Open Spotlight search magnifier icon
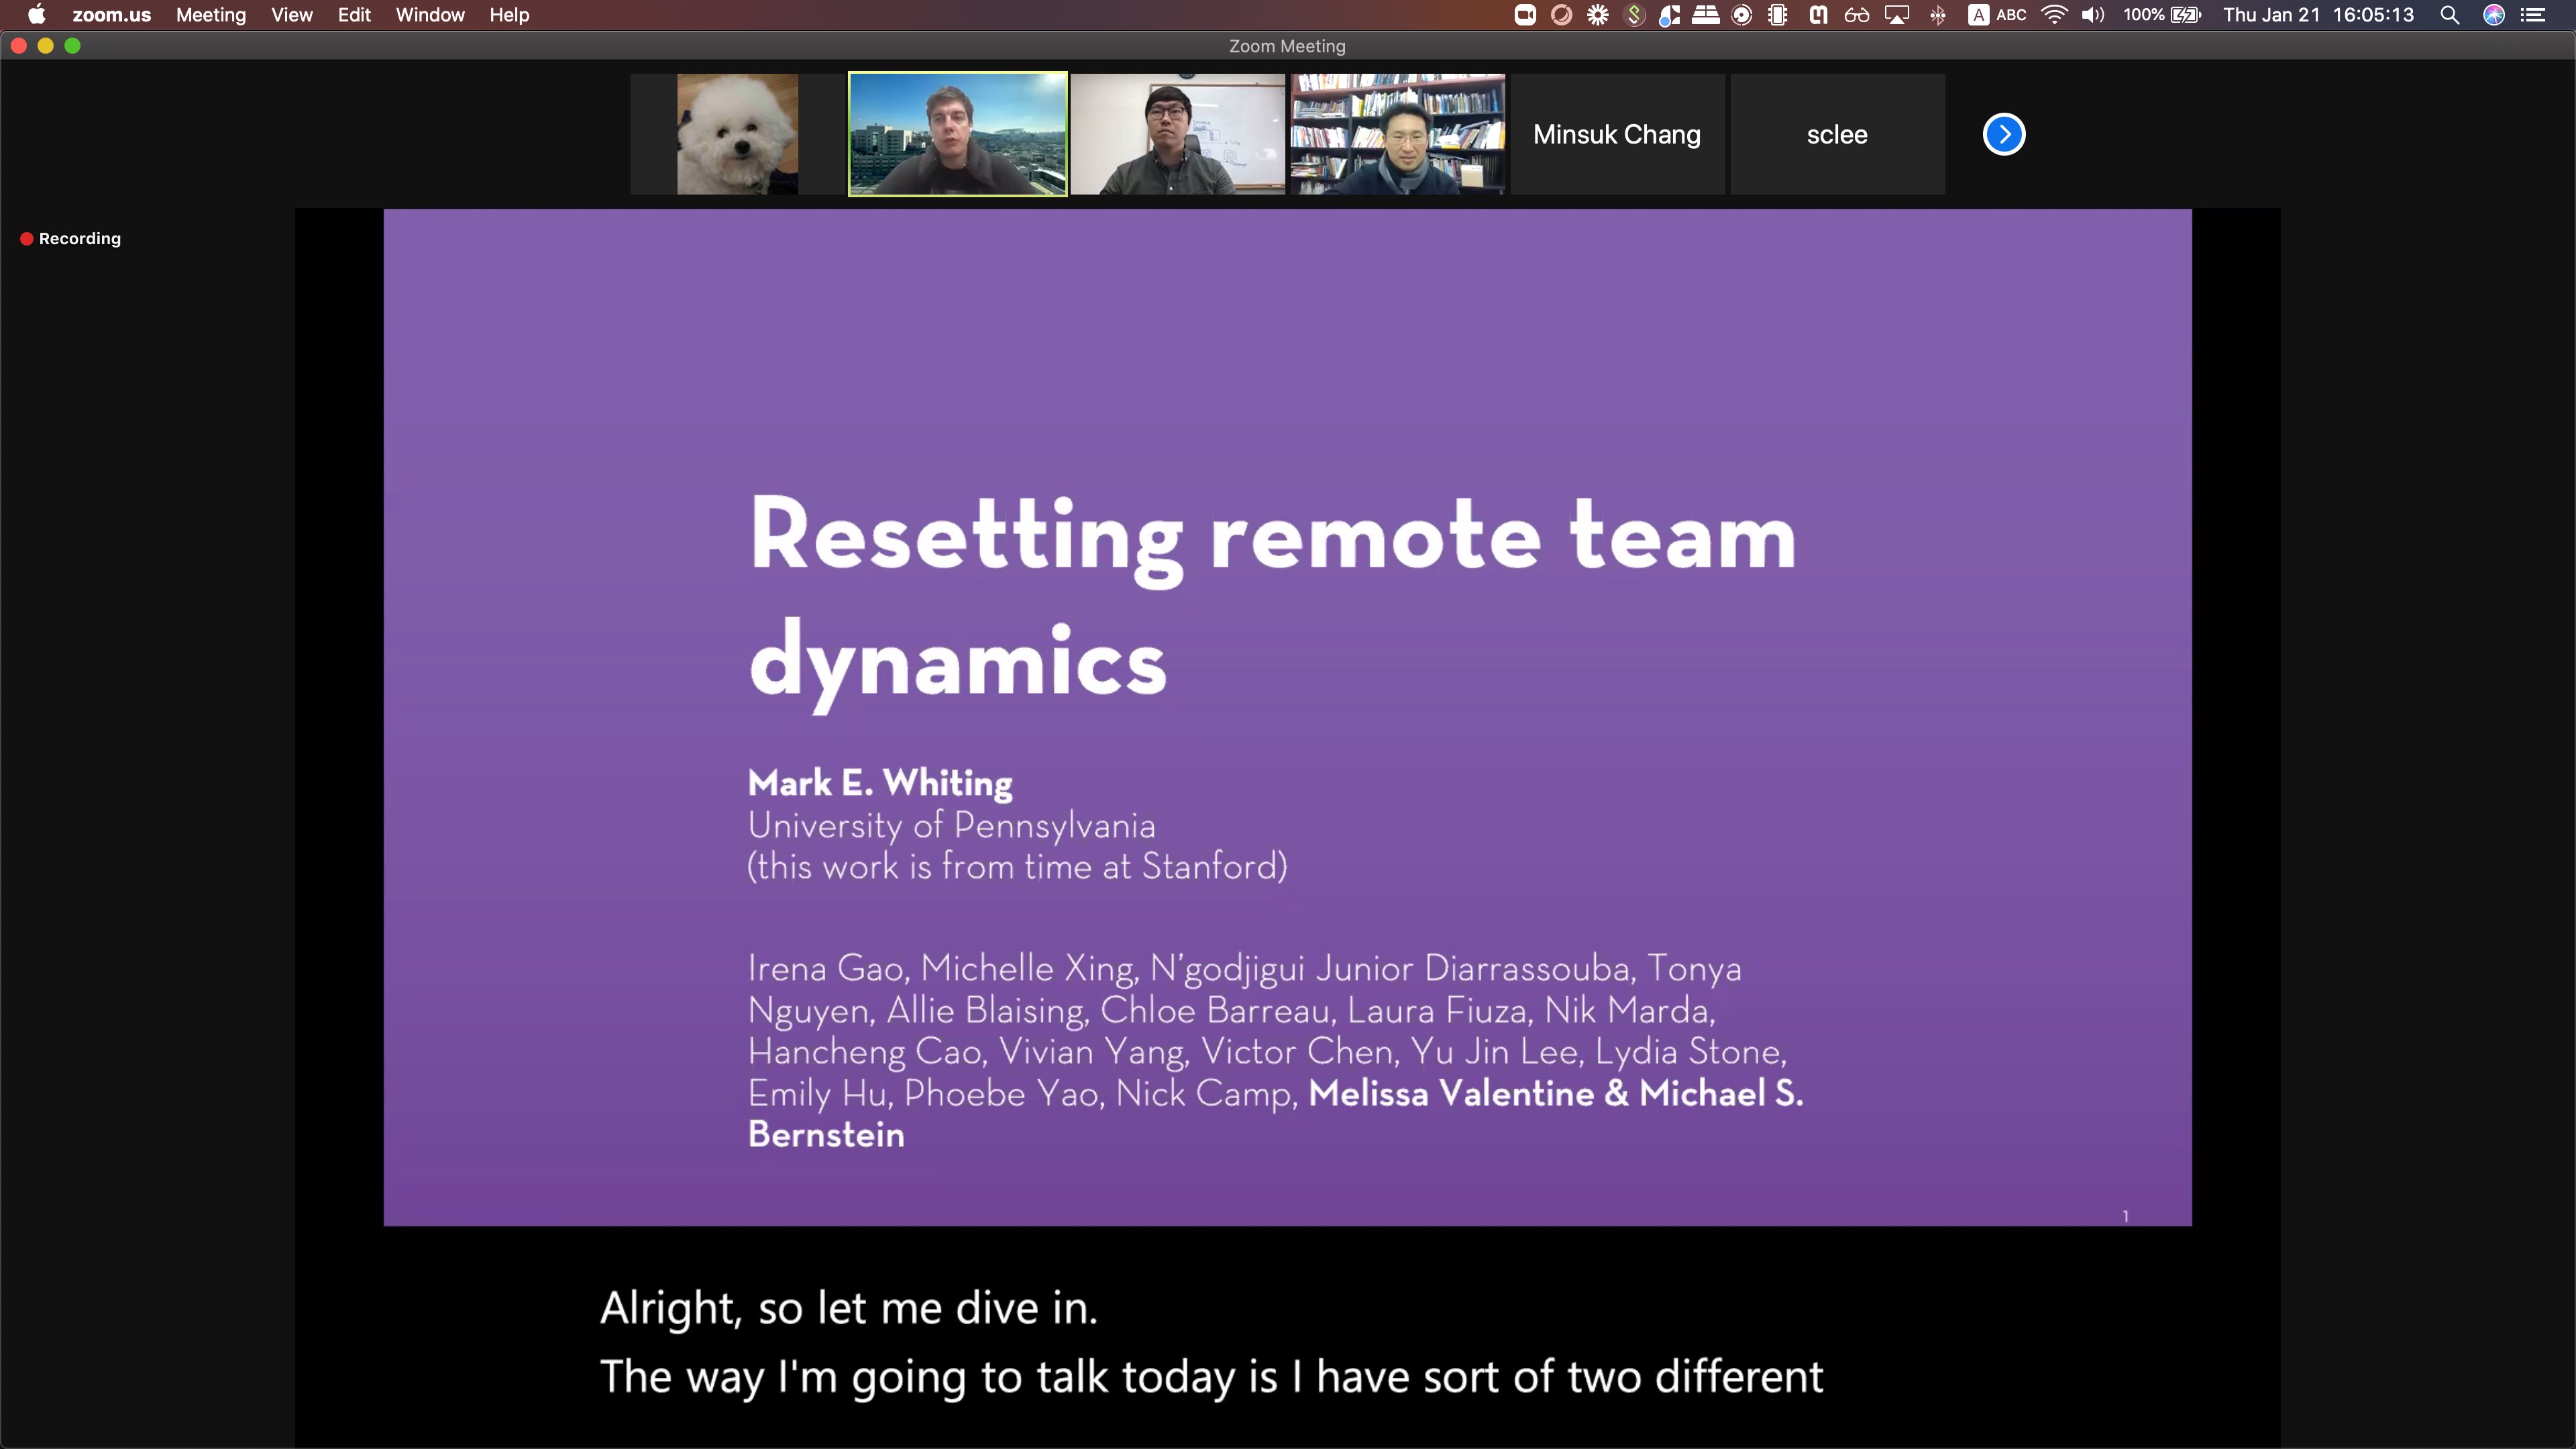2576x1449 pixels. pos(2449,15)
